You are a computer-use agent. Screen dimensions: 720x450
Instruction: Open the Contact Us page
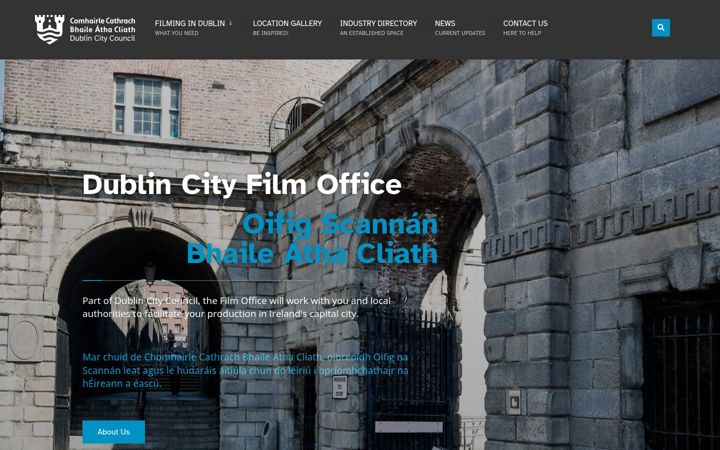(x=525, y=23)
